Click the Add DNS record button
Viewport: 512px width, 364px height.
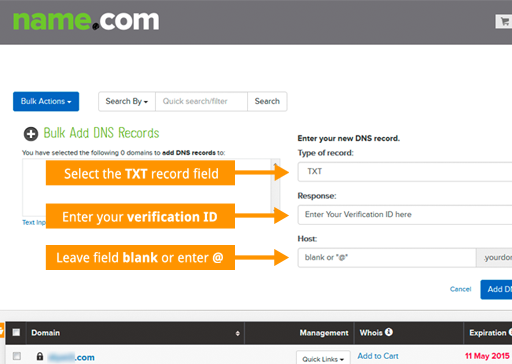click(496, 289)
